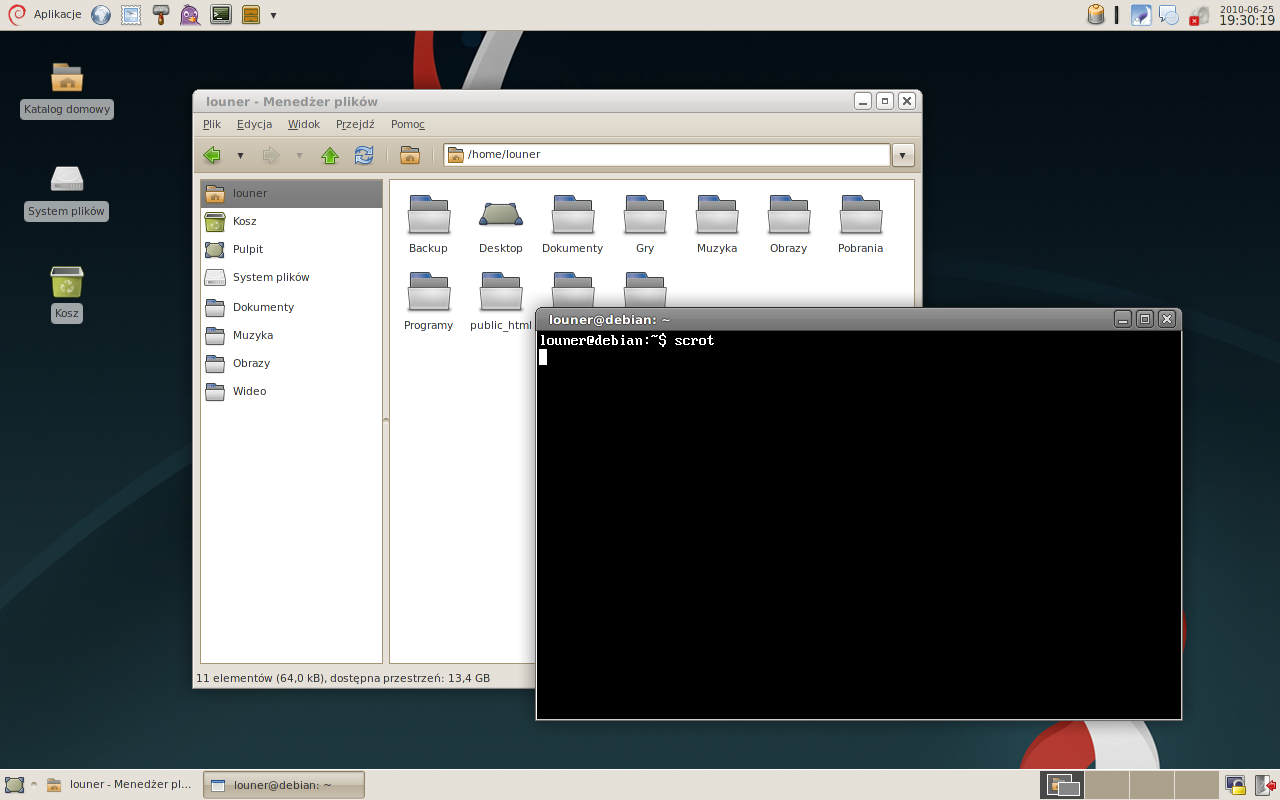This screenshot has width=1280, height=800.
Task: Select the Obrazy folder in the file view
Action: click(x=789, y=224)
